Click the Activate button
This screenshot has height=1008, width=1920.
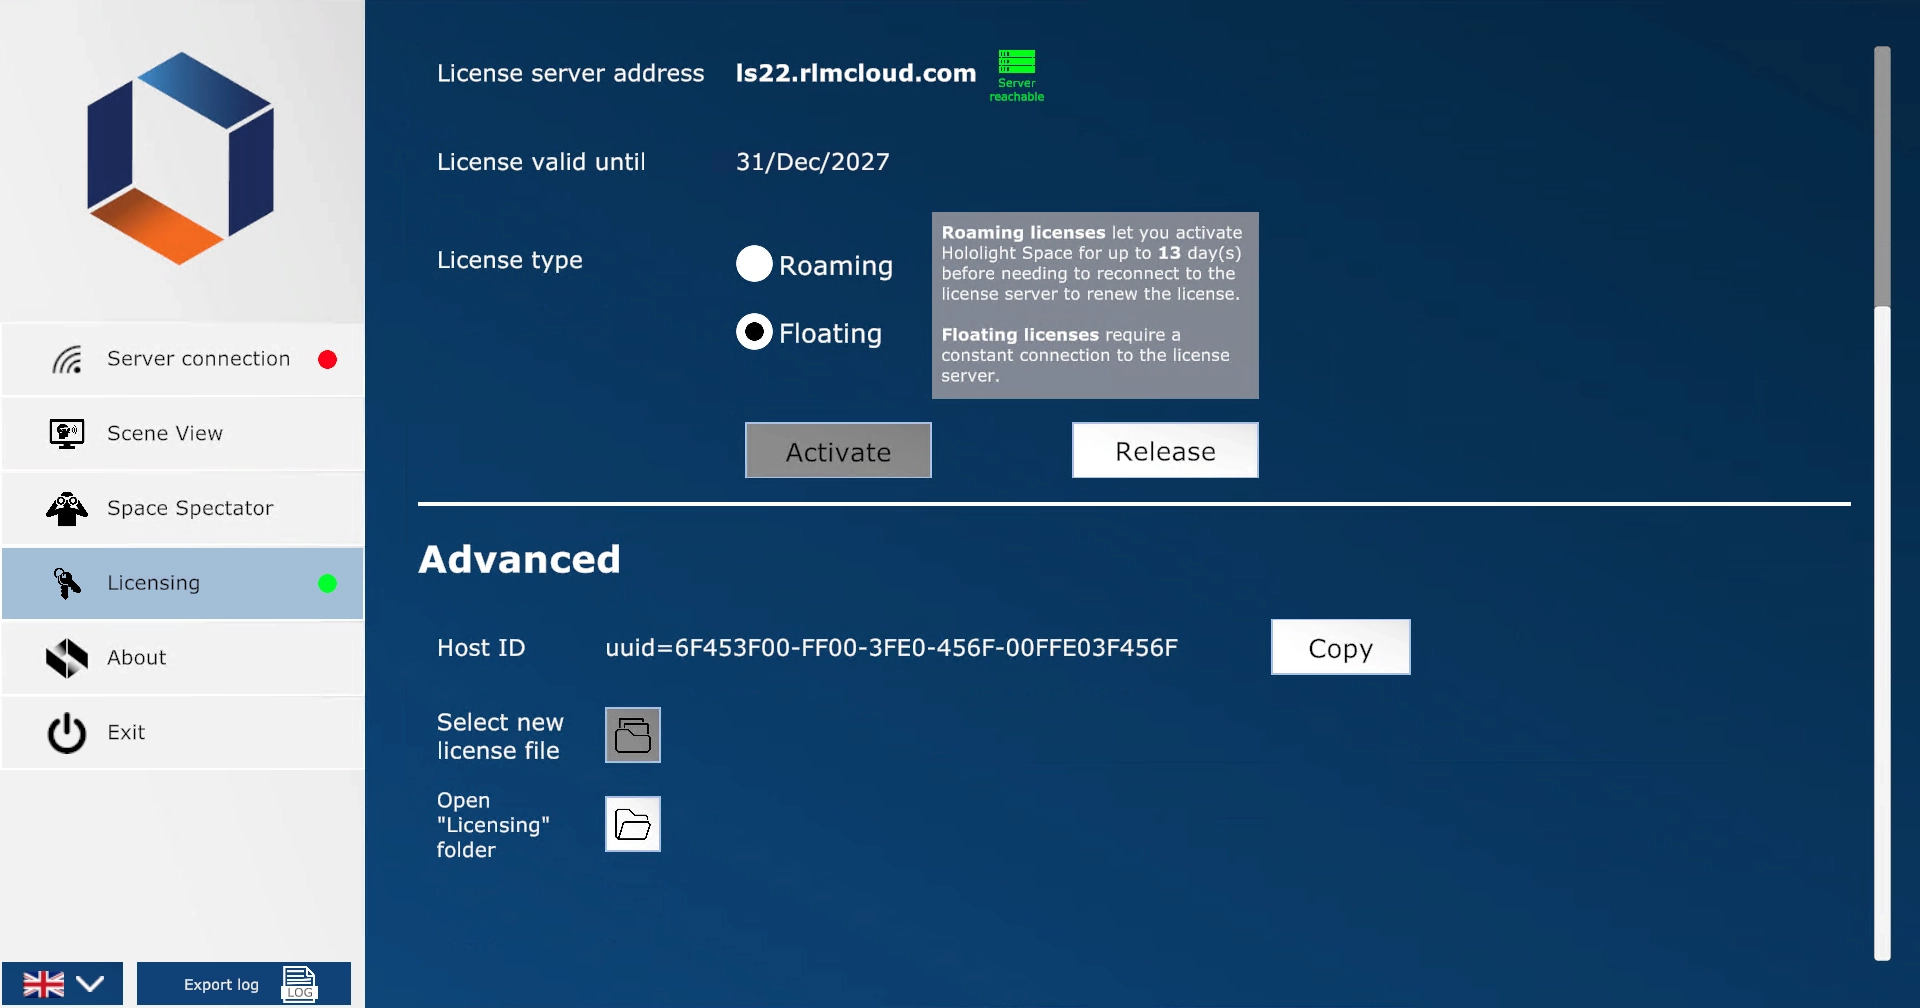point(838,450)
